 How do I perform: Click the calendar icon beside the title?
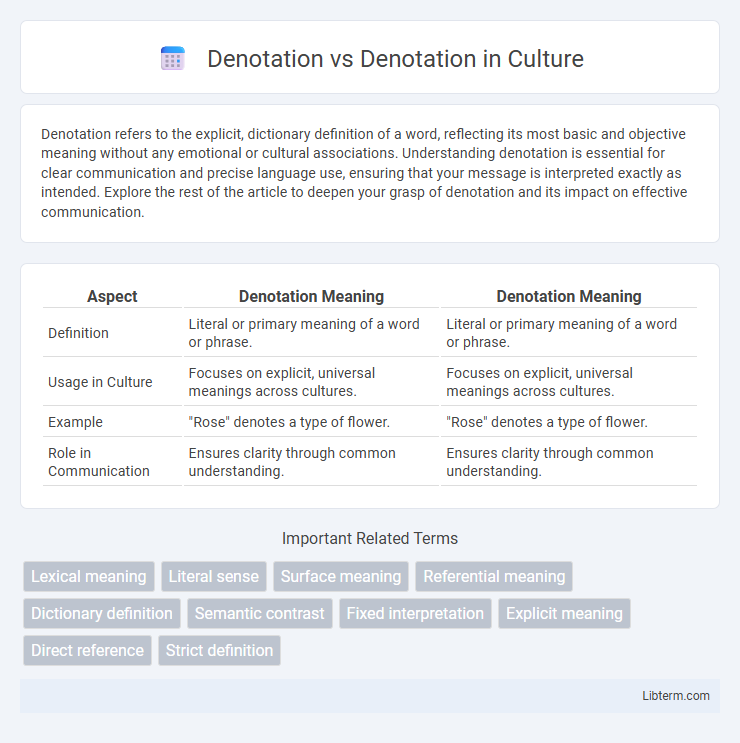172,59
